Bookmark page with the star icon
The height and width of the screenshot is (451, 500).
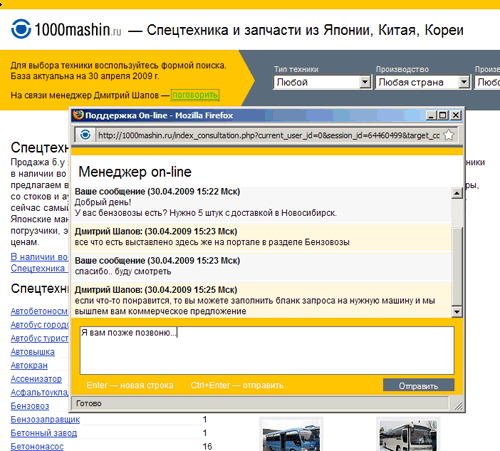[449, 135]
